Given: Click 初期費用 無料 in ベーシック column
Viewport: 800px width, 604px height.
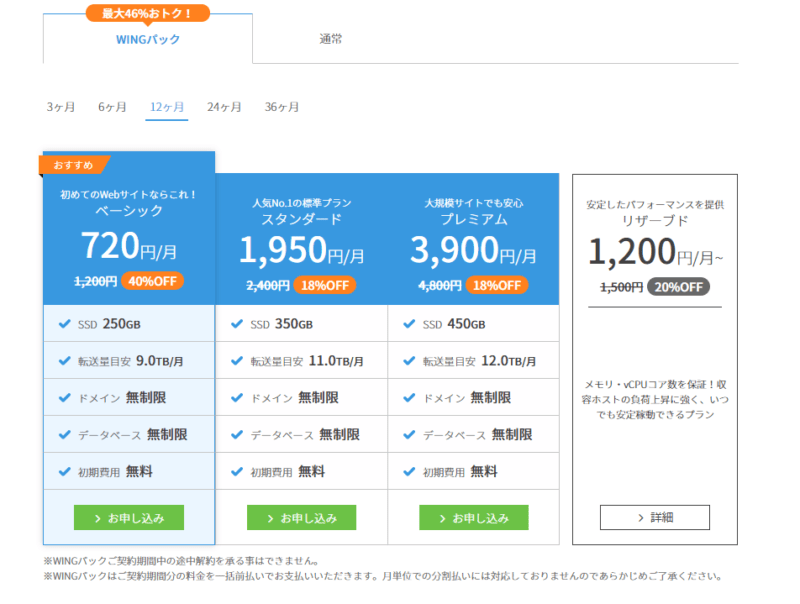Looking at the screenshot, I should coord(115,471).
